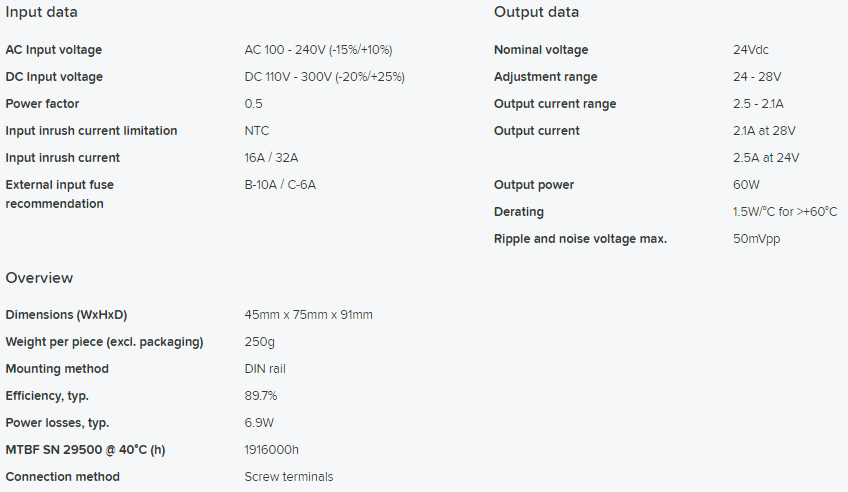Click the 2.5A at 24V text
The height and width of the screenshot is (492, 848).
click(x=766, y=158)
